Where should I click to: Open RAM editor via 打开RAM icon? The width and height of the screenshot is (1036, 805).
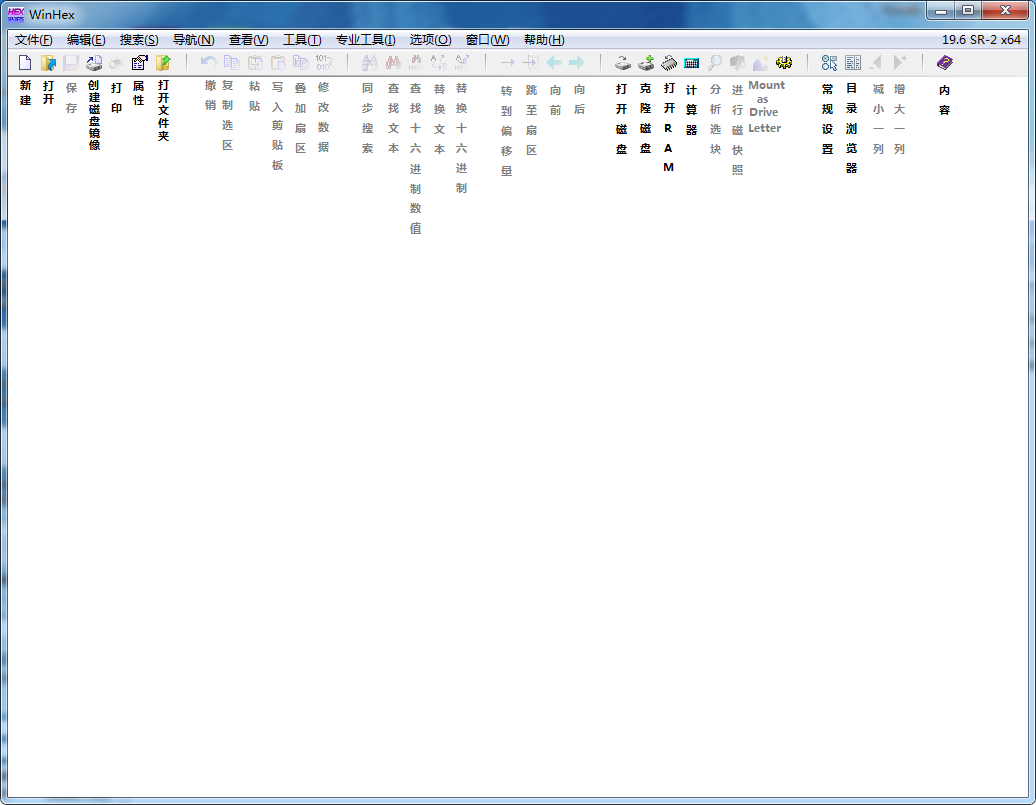coord(669,63)
